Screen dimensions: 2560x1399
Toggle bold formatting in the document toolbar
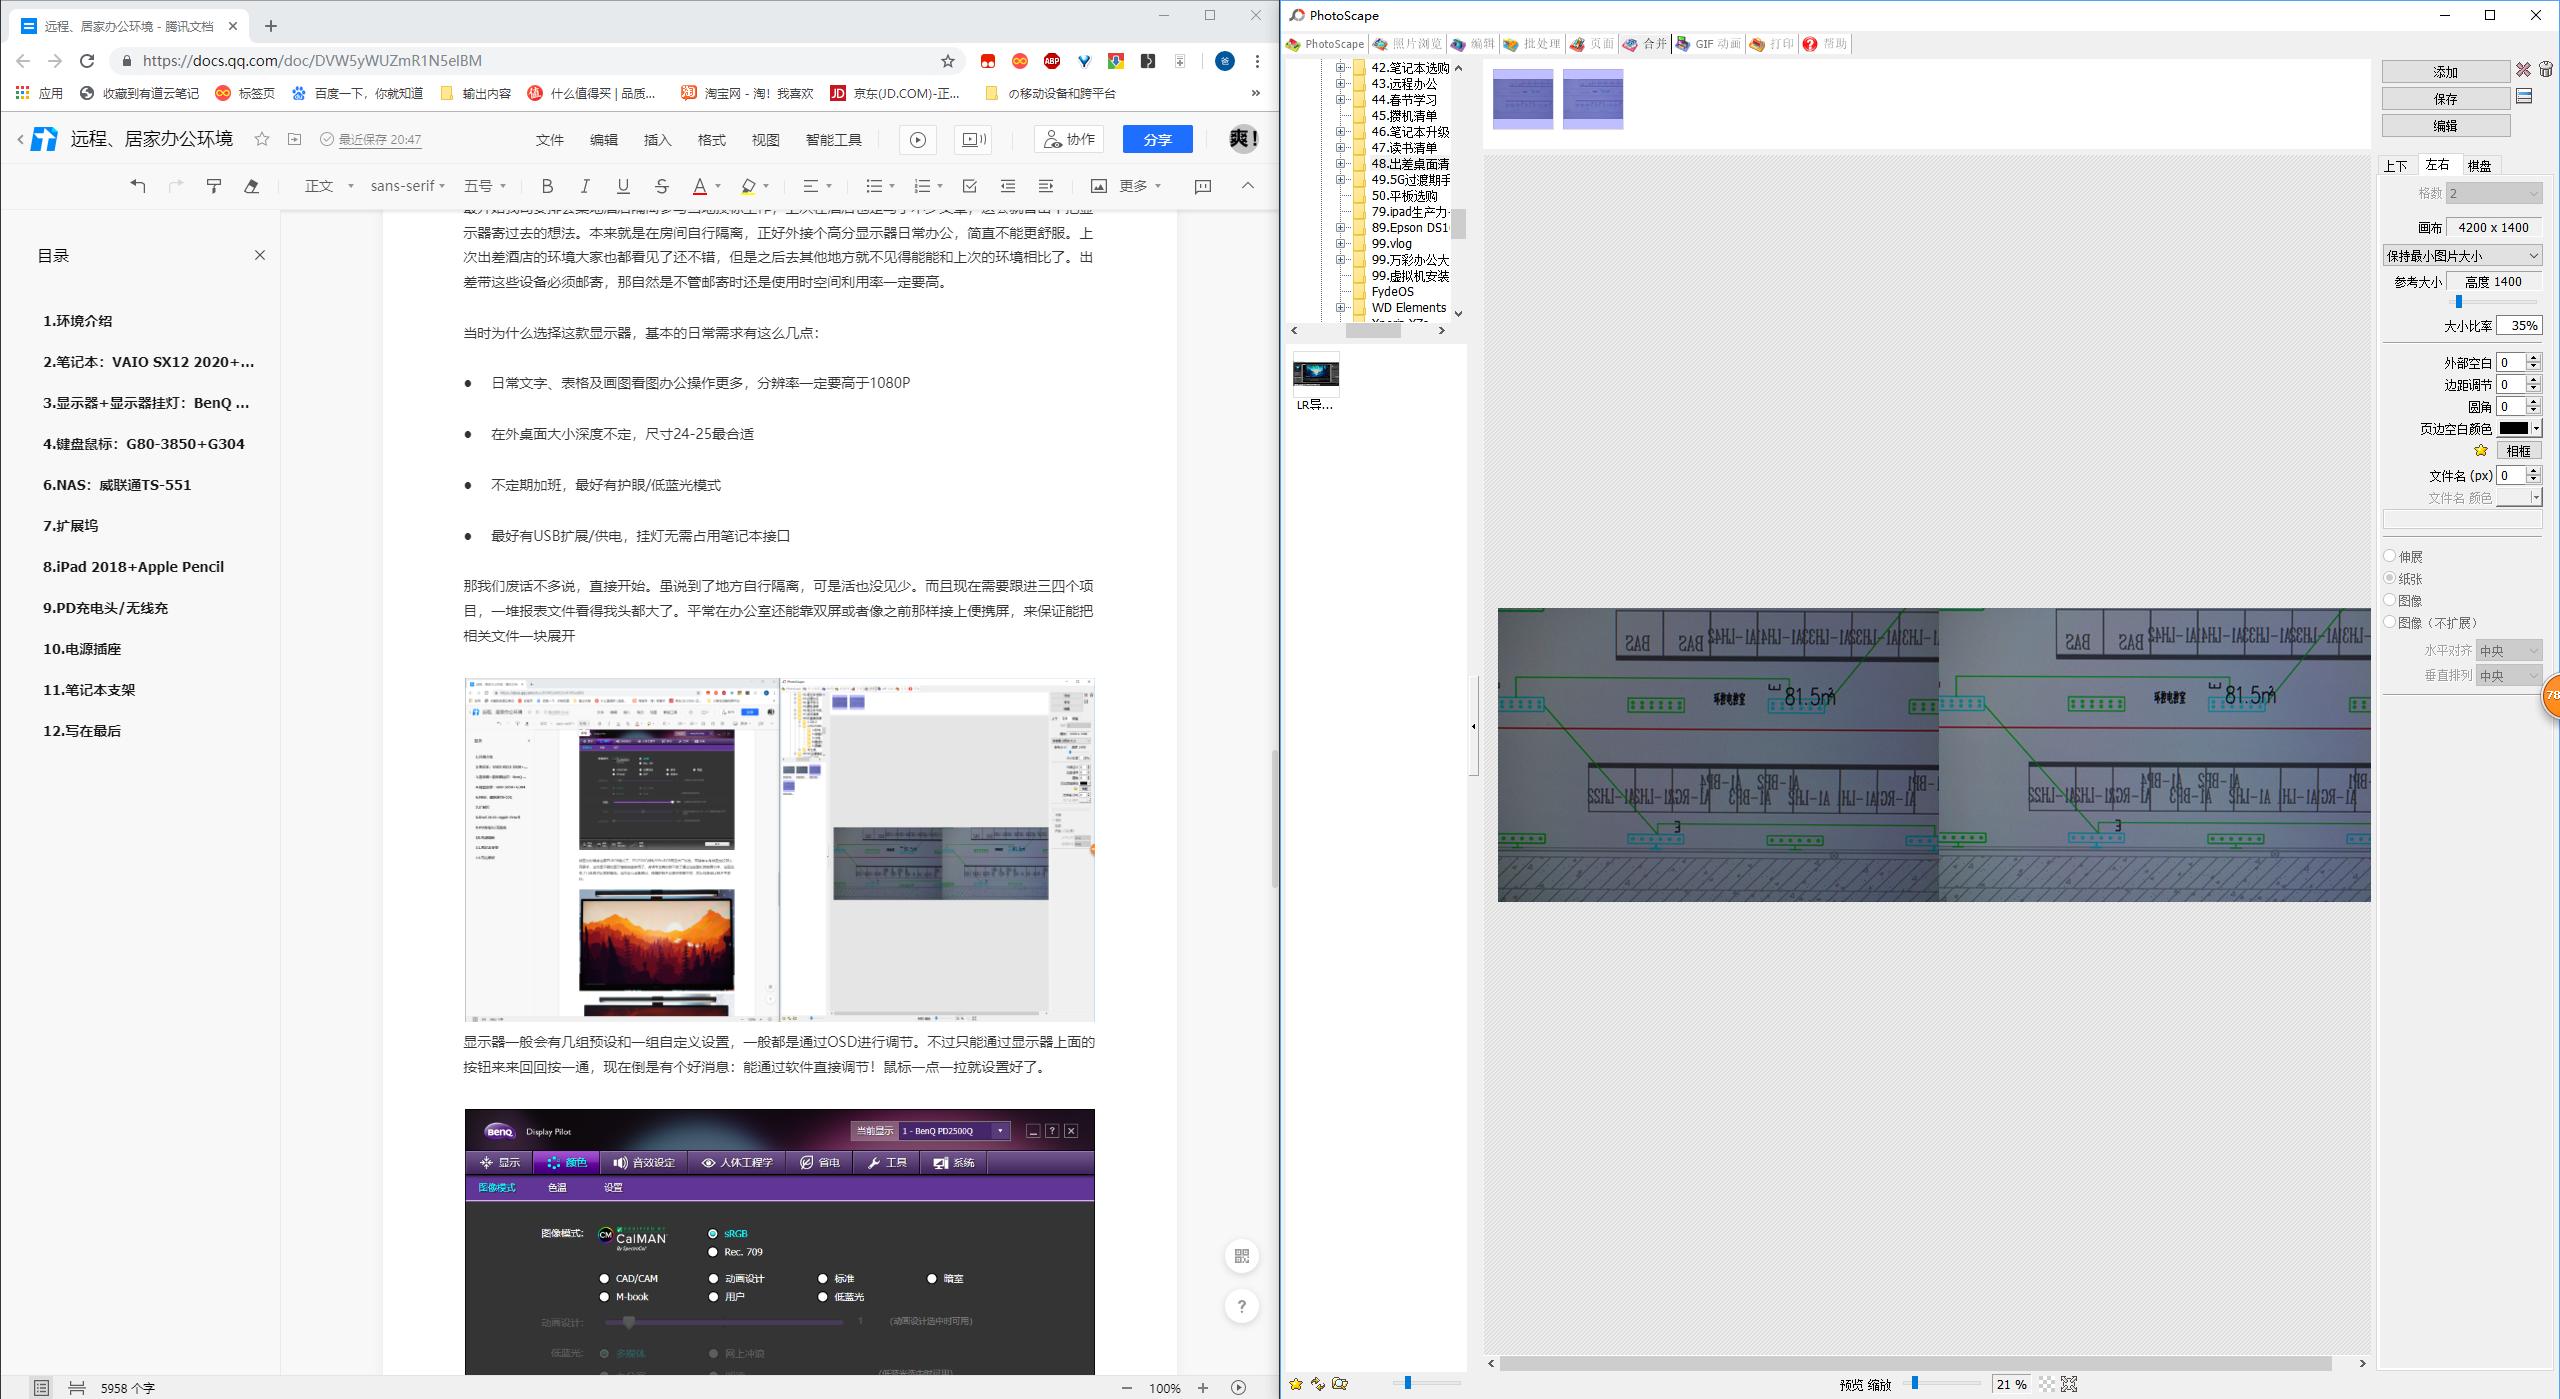click(x=547, y=186)
